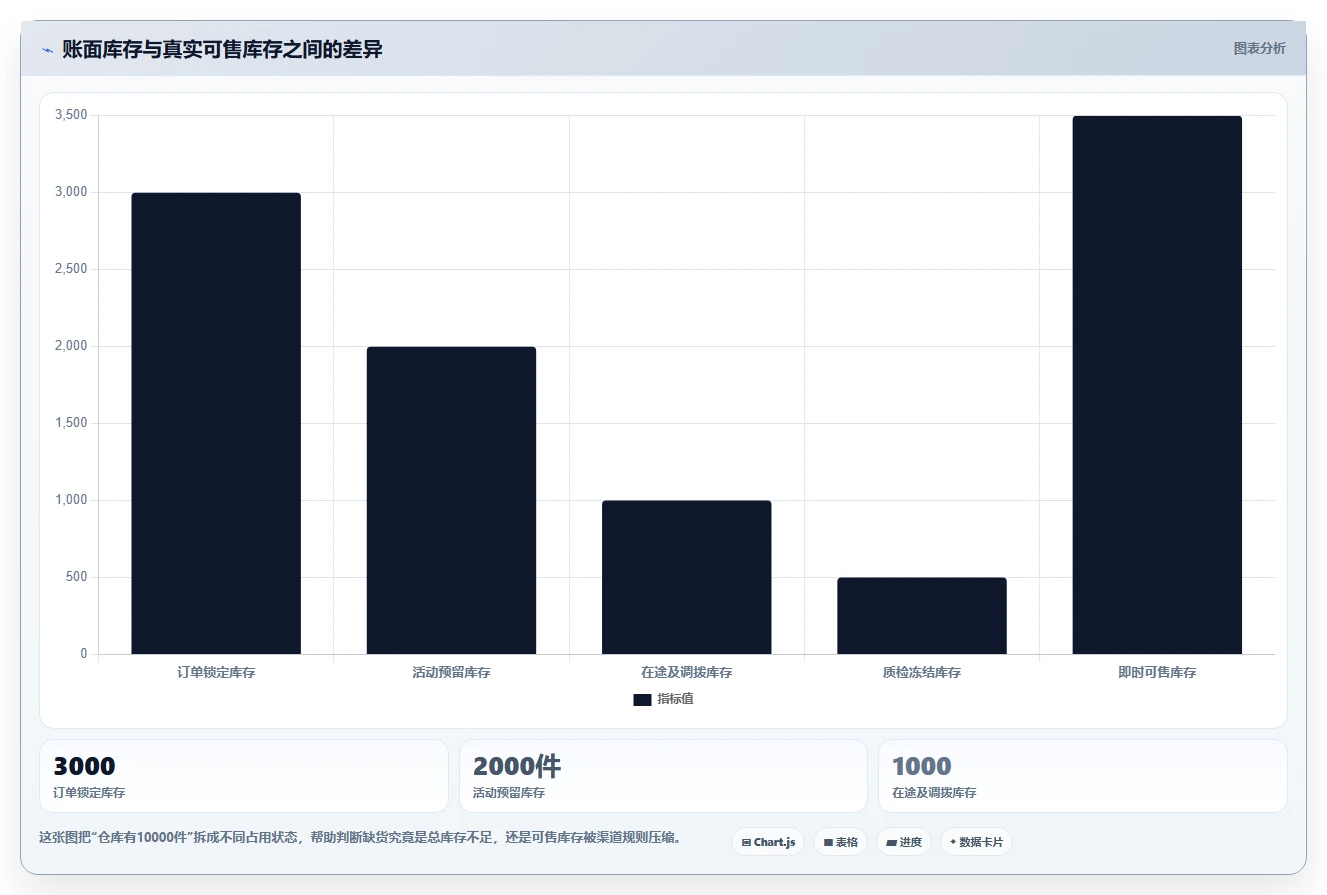Click the Chart.js chip icon
Screen dimensions: 1327x895
pyautogui.click(x=746, y=842)
